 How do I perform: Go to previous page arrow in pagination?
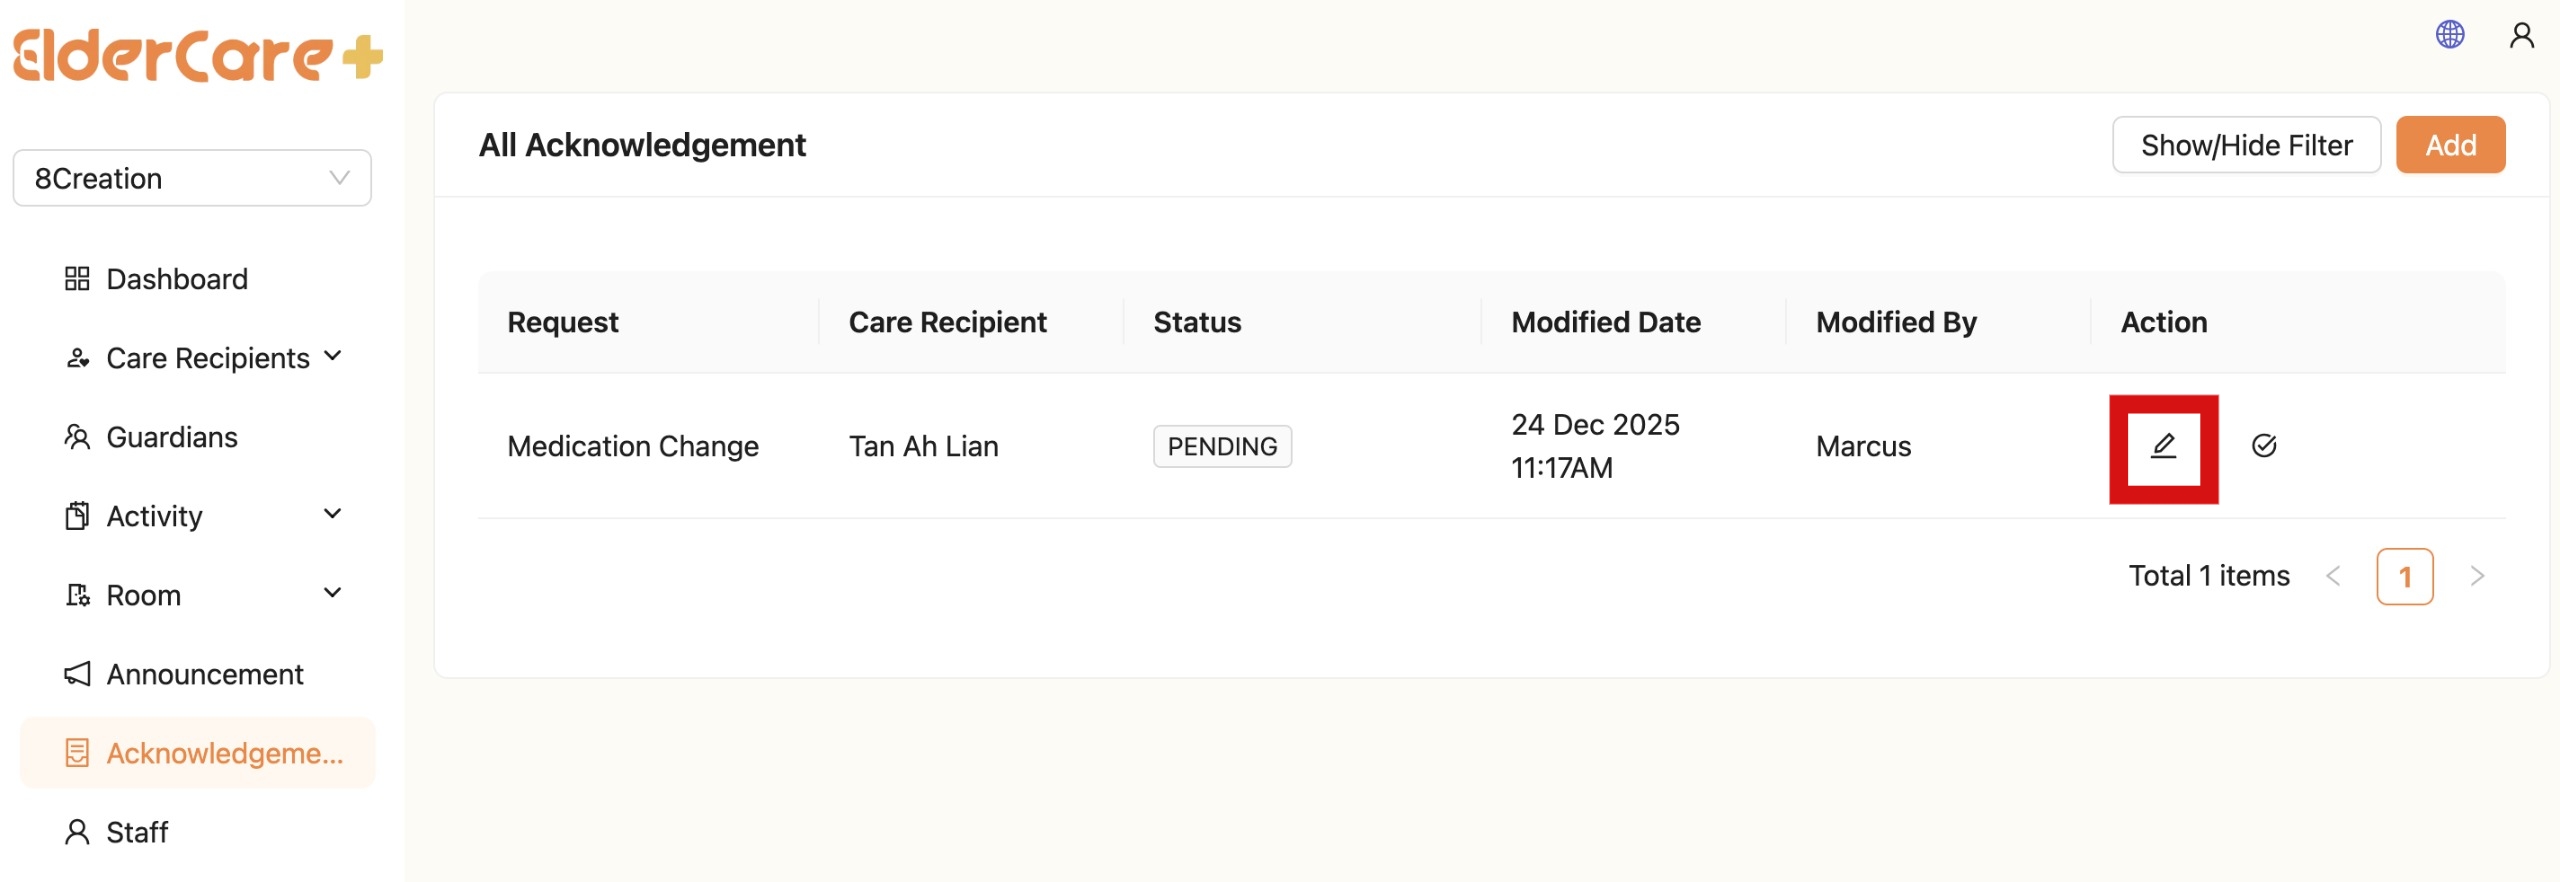2333,576
